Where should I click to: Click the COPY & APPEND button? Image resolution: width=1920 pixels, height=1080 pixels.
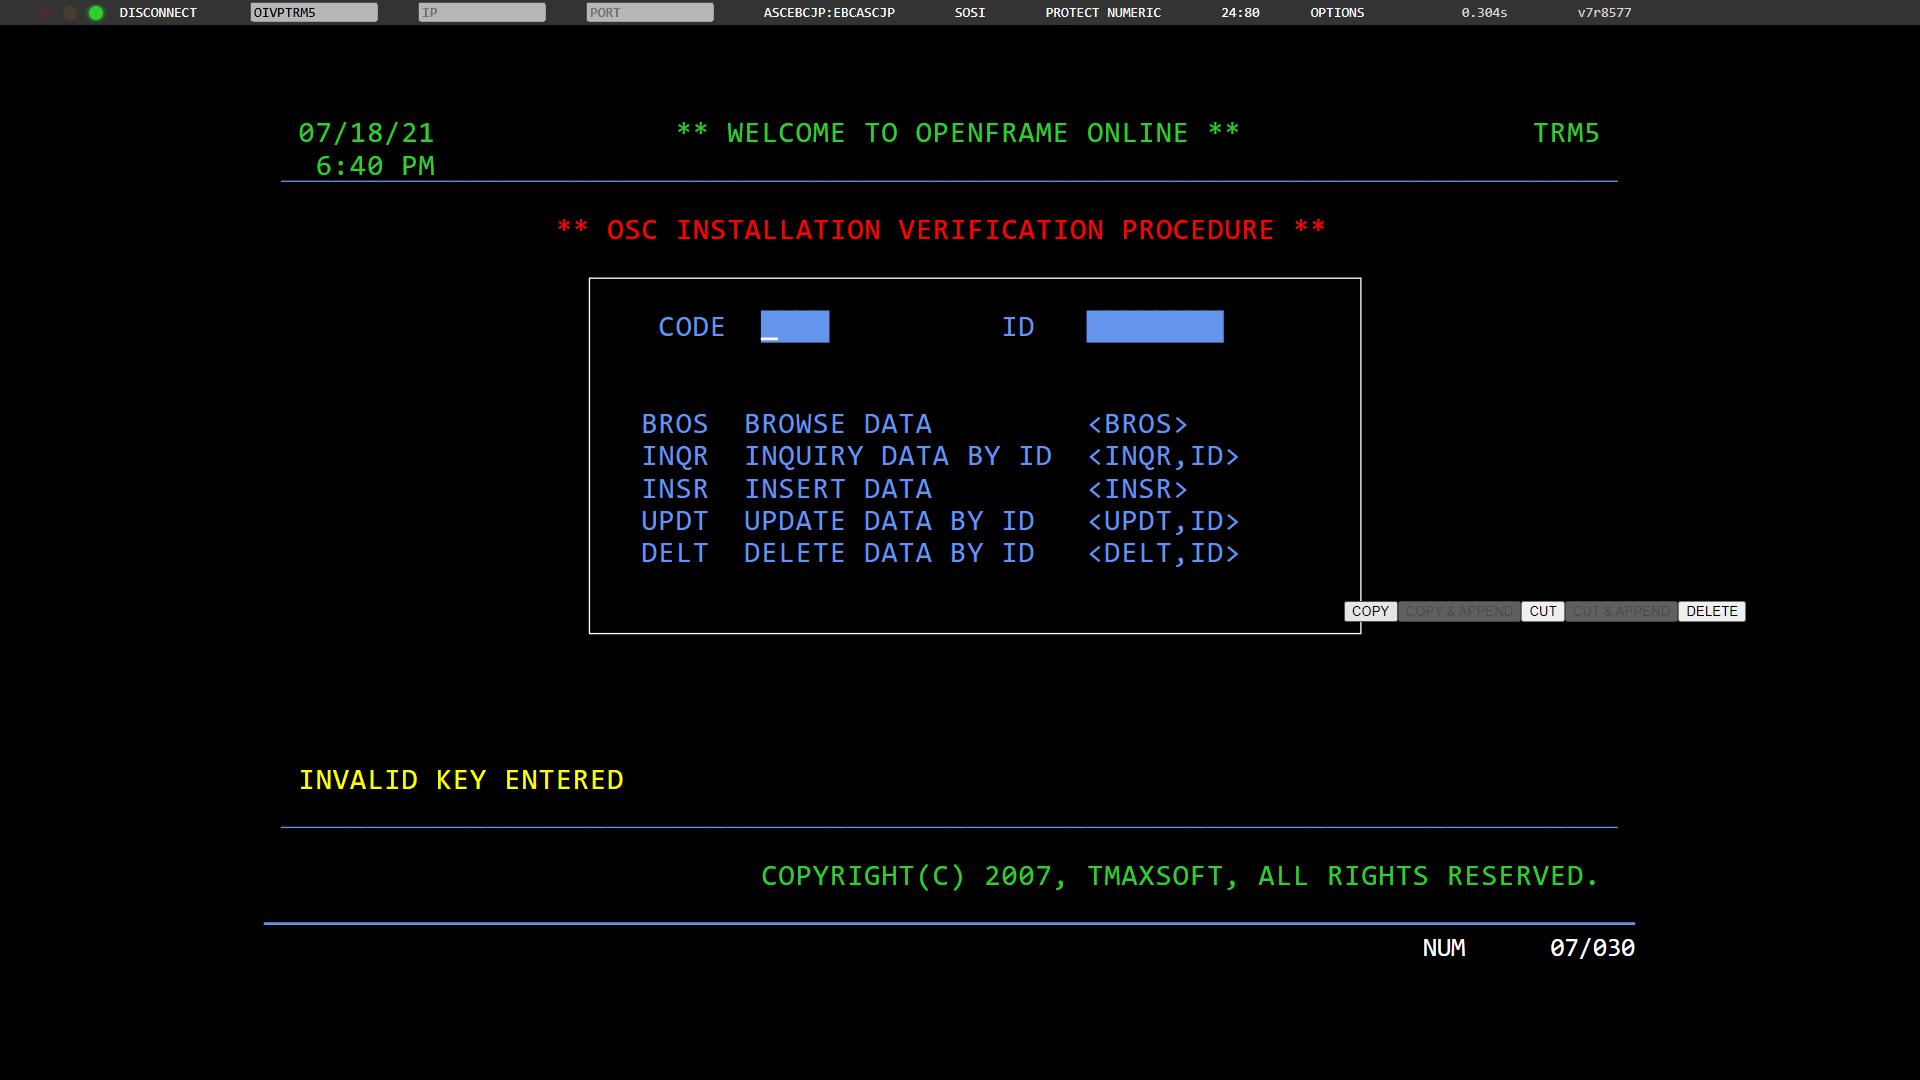tap(1459, 611)
